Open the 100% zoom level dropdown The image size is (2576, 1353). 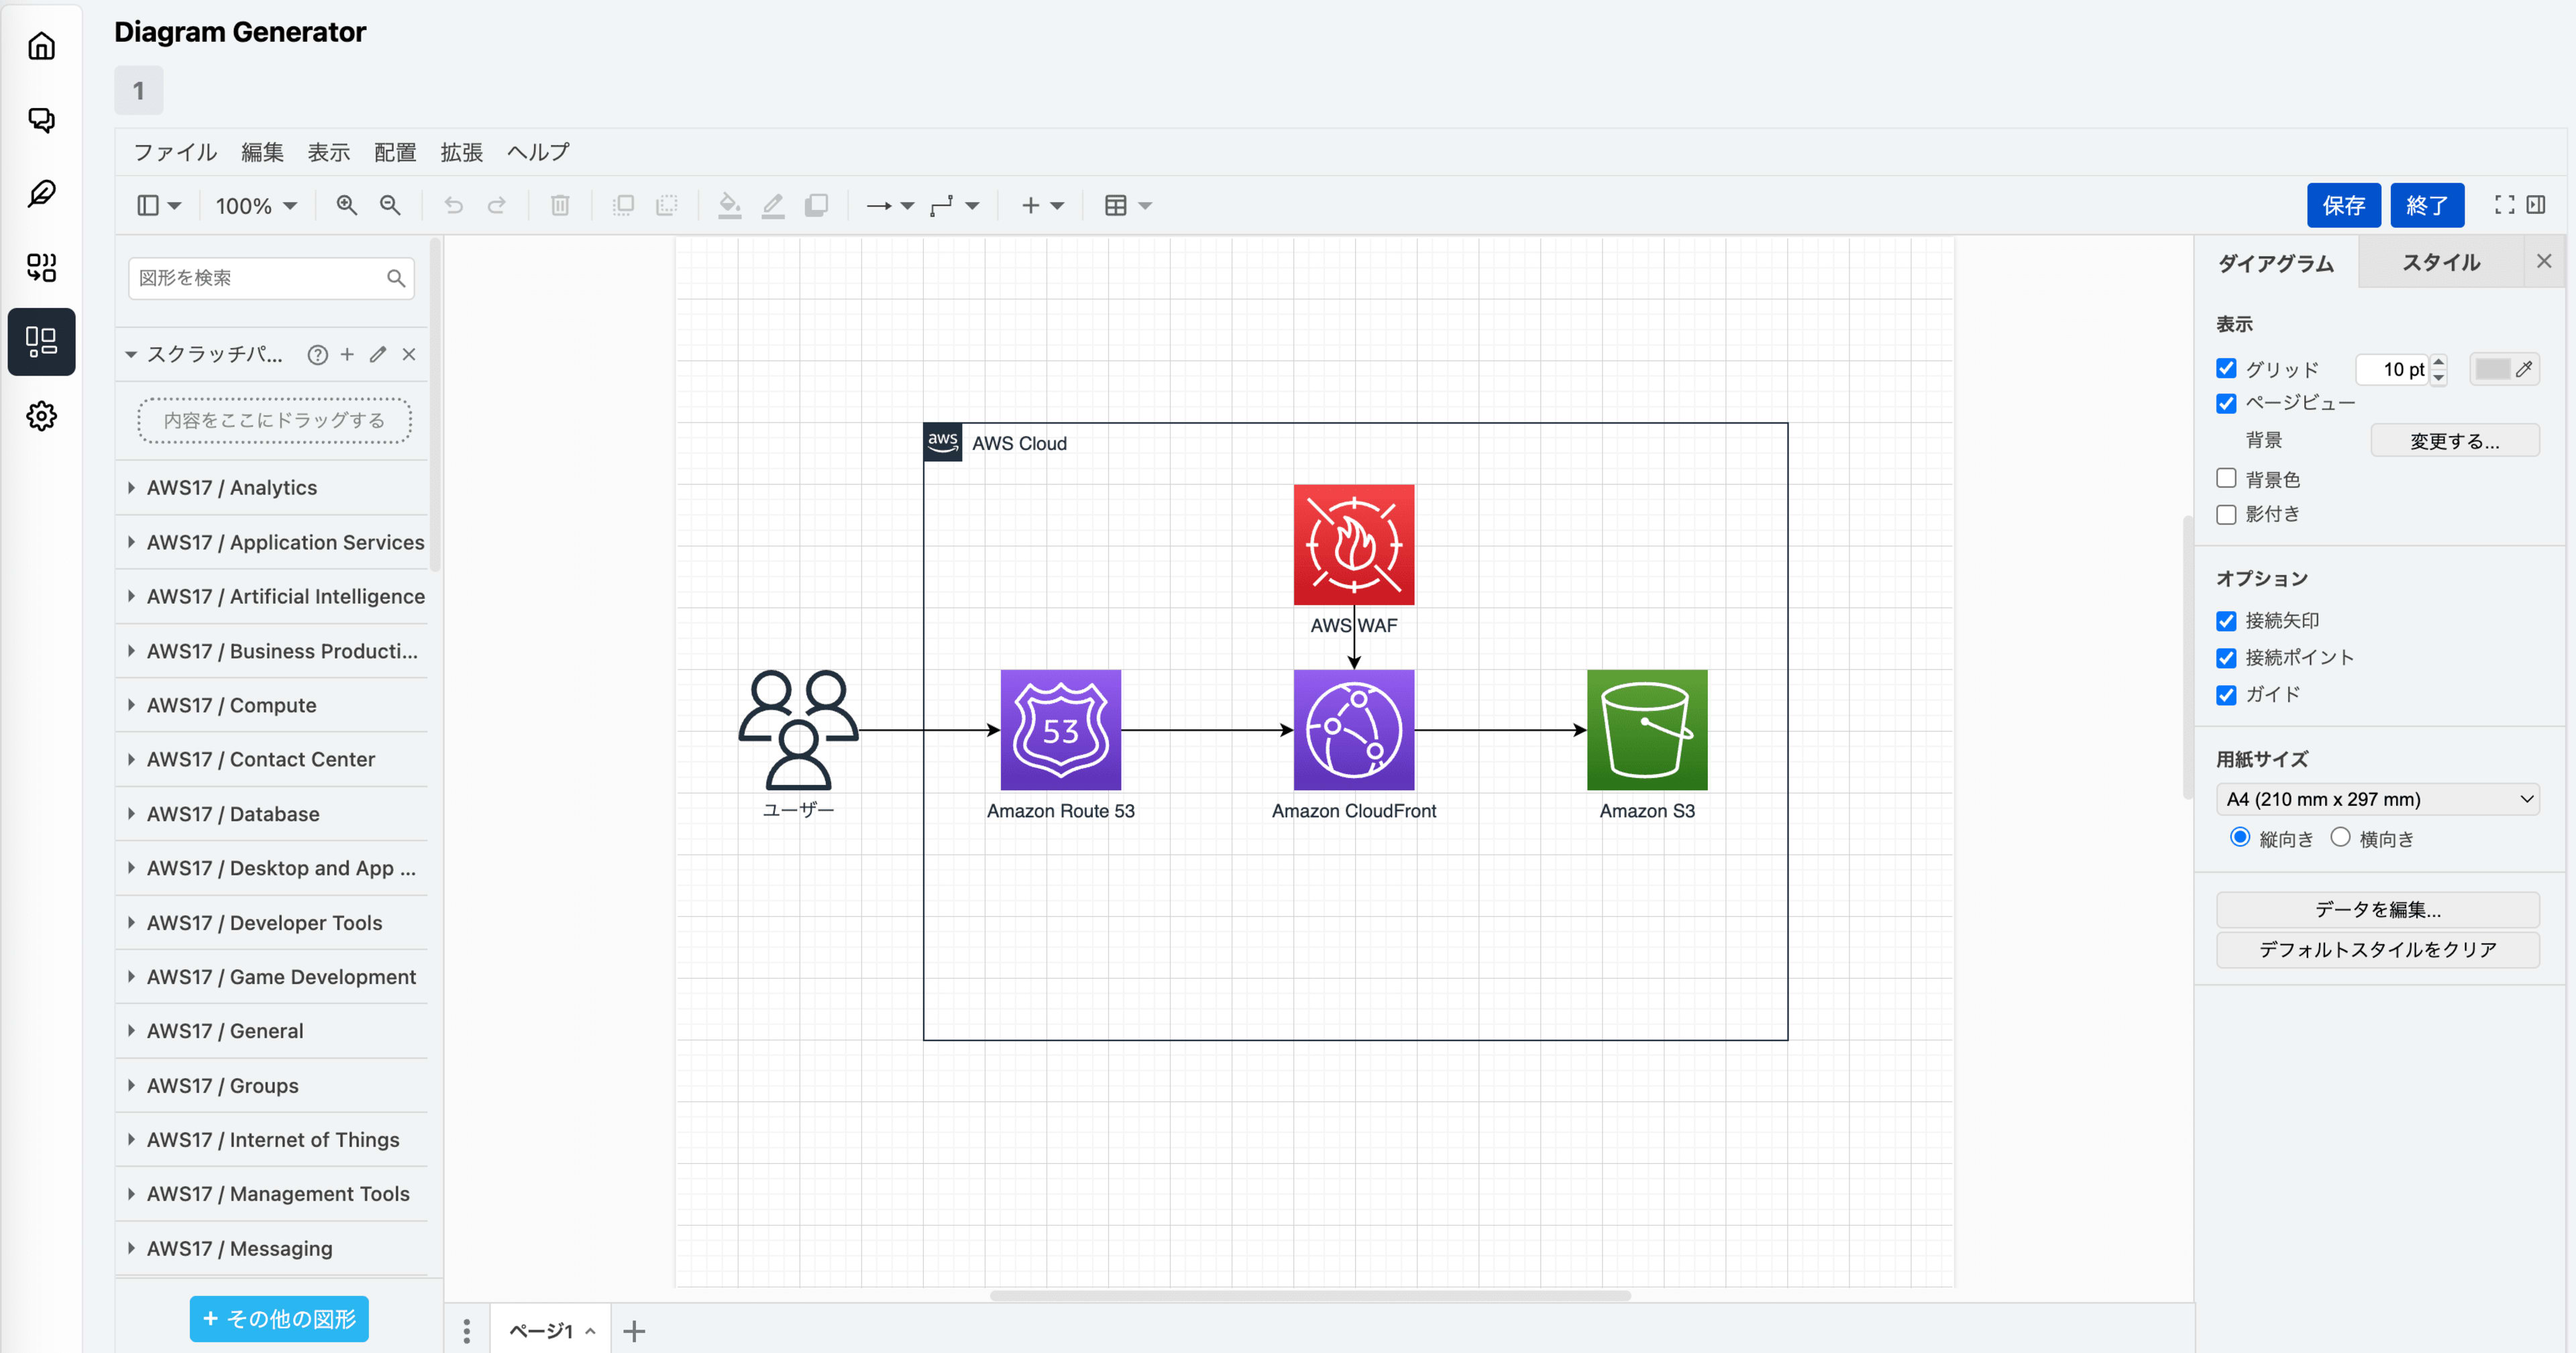pyautogui.click(x=256, y=205)
